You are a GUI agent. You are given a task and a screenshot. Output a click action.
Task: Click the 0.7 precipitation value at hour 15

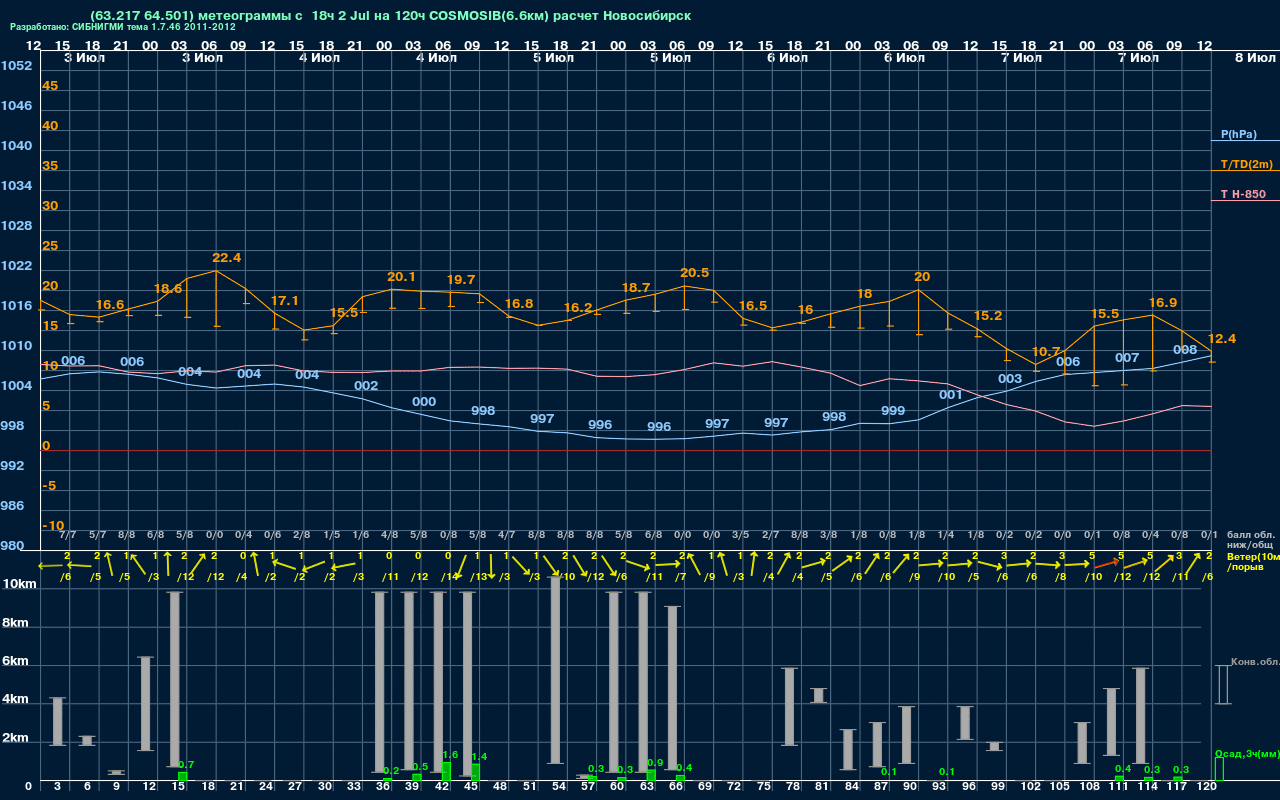point(186,765)
